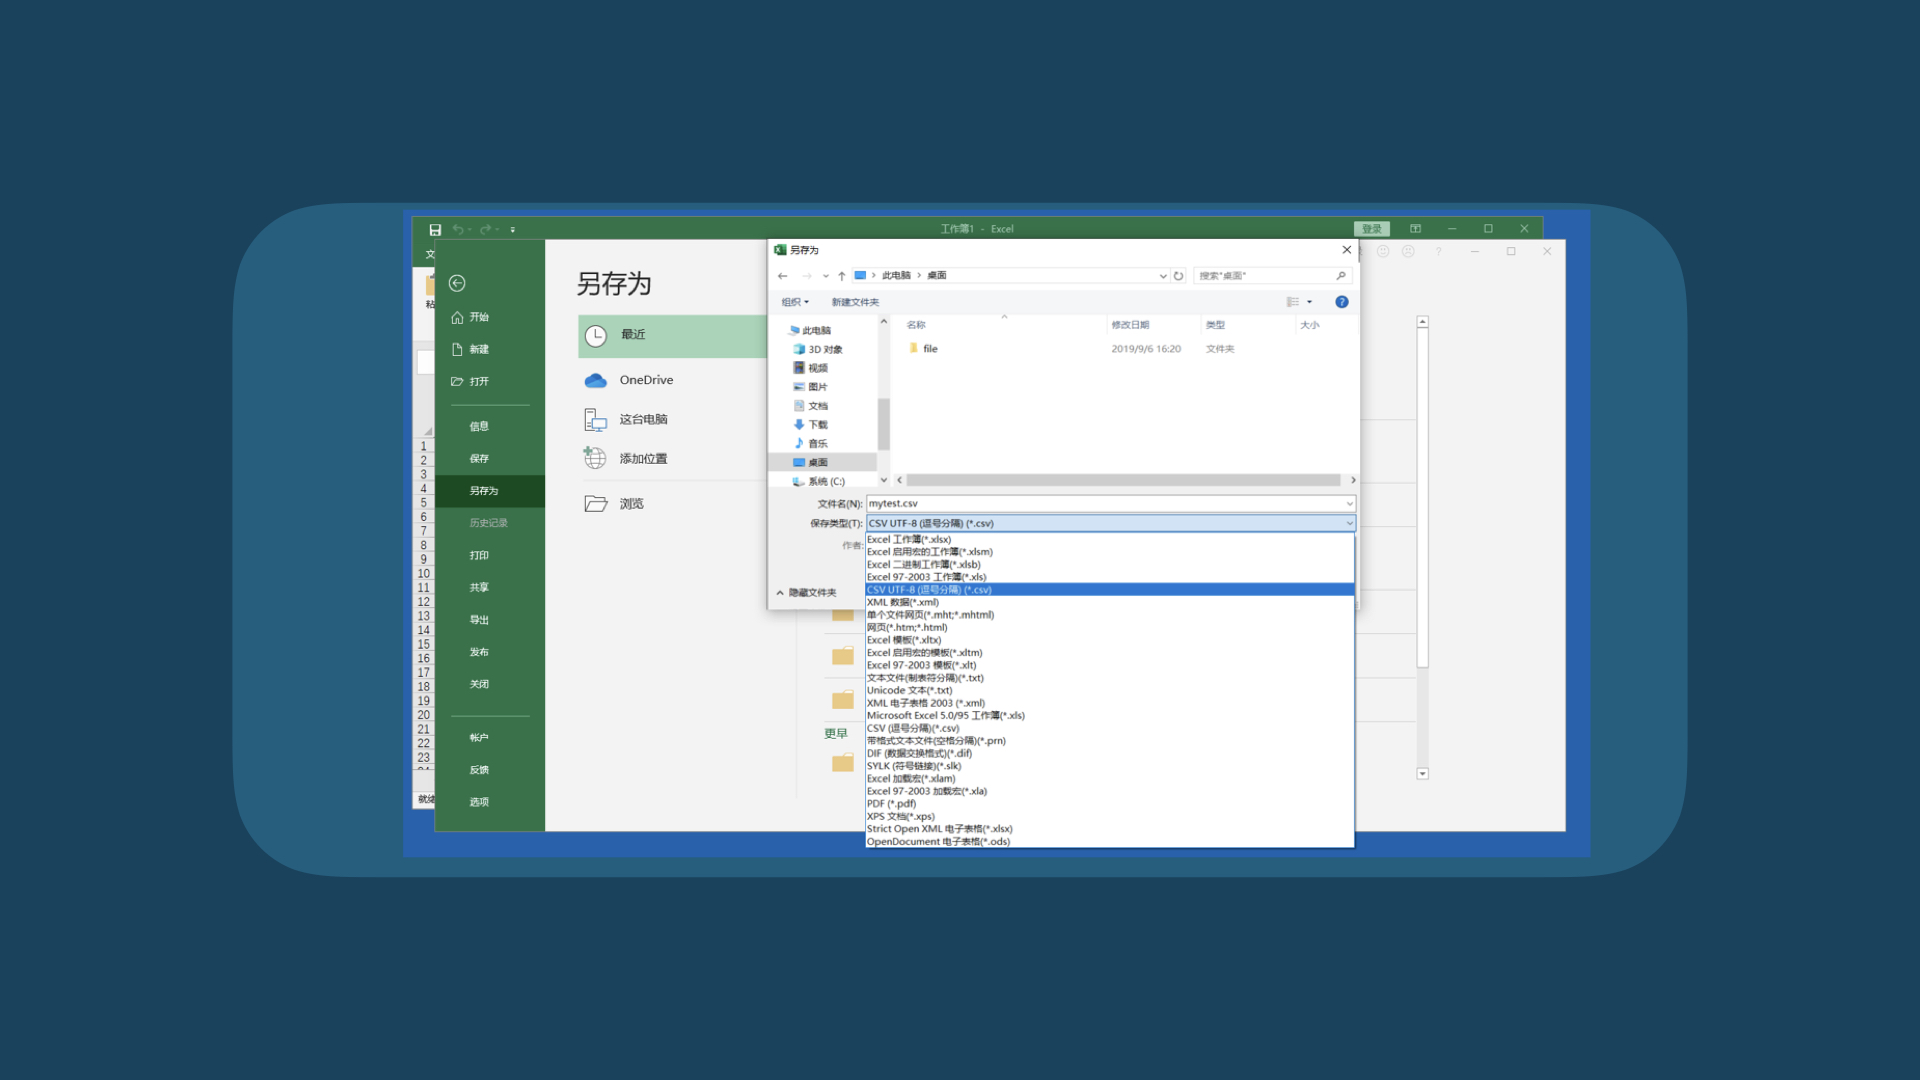Open the quick access toolbar customize arrow
Viewport: 1920px width, 1080px height.
coord(513,230)
